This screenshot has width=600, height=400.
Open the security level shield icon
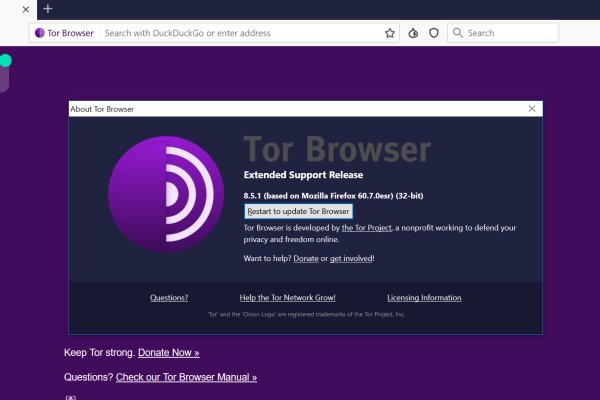[x=434, y=33]
